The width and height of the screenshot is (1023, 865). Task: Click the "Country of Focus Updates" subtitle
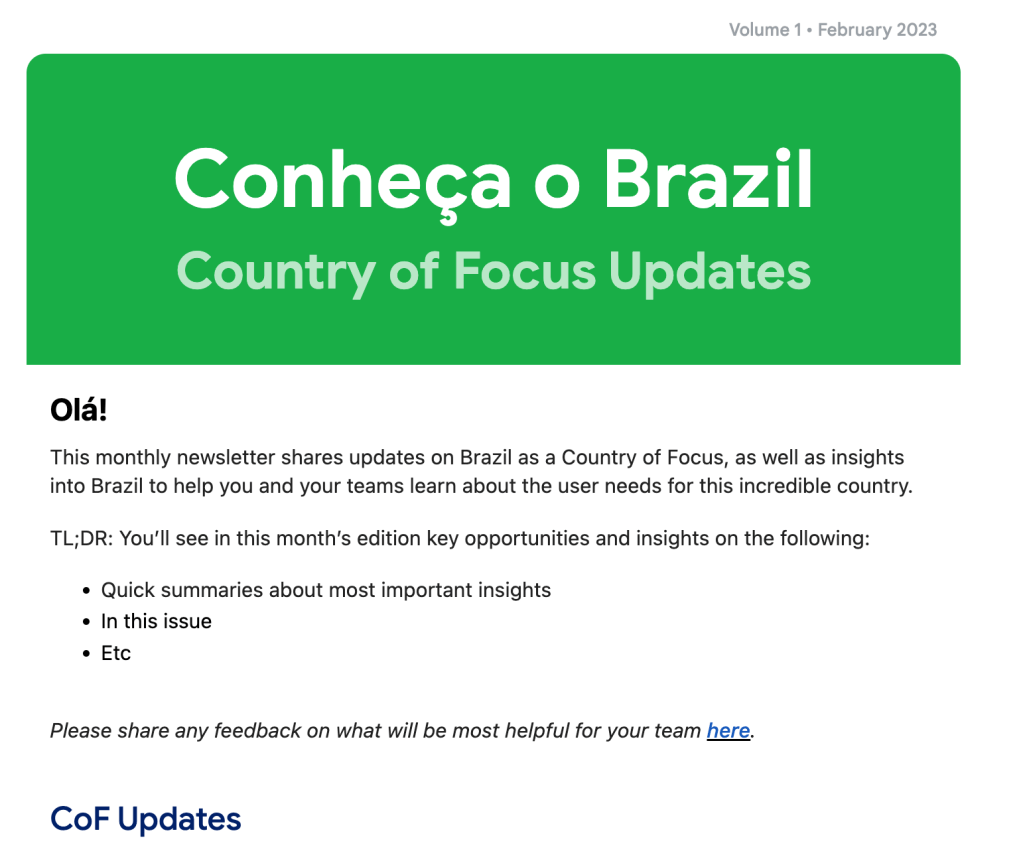point(493,270)
